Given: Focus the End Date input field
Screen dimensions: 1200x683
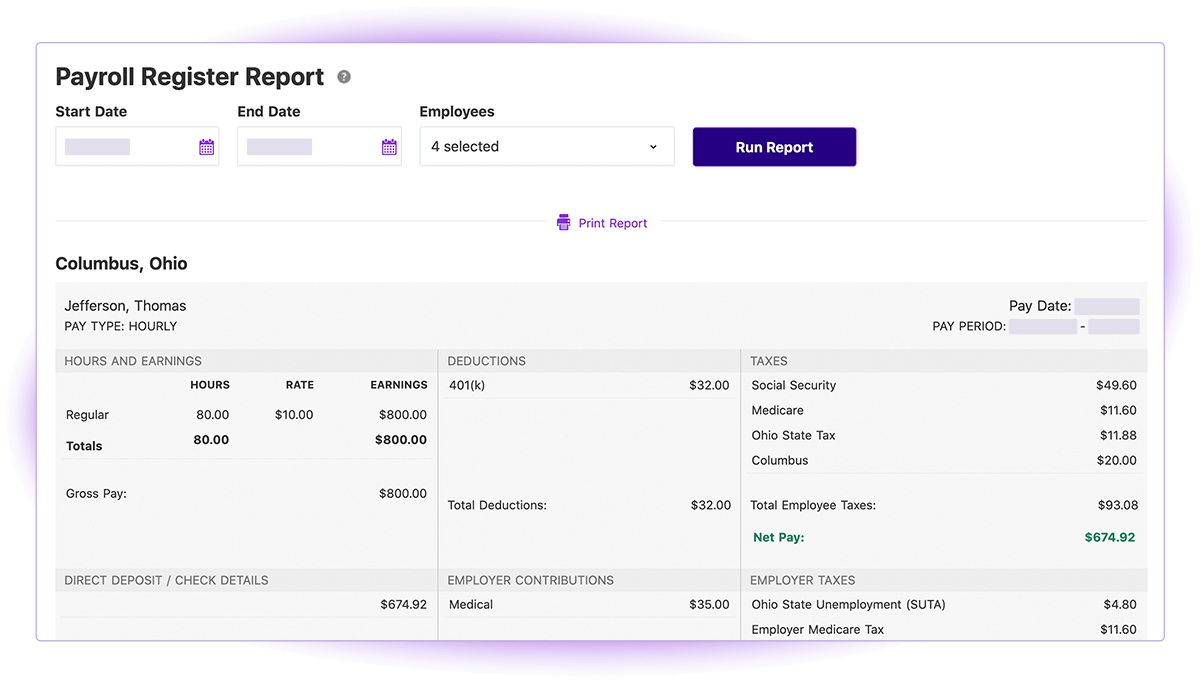Looking at the screenshot, I should point(319,146).
